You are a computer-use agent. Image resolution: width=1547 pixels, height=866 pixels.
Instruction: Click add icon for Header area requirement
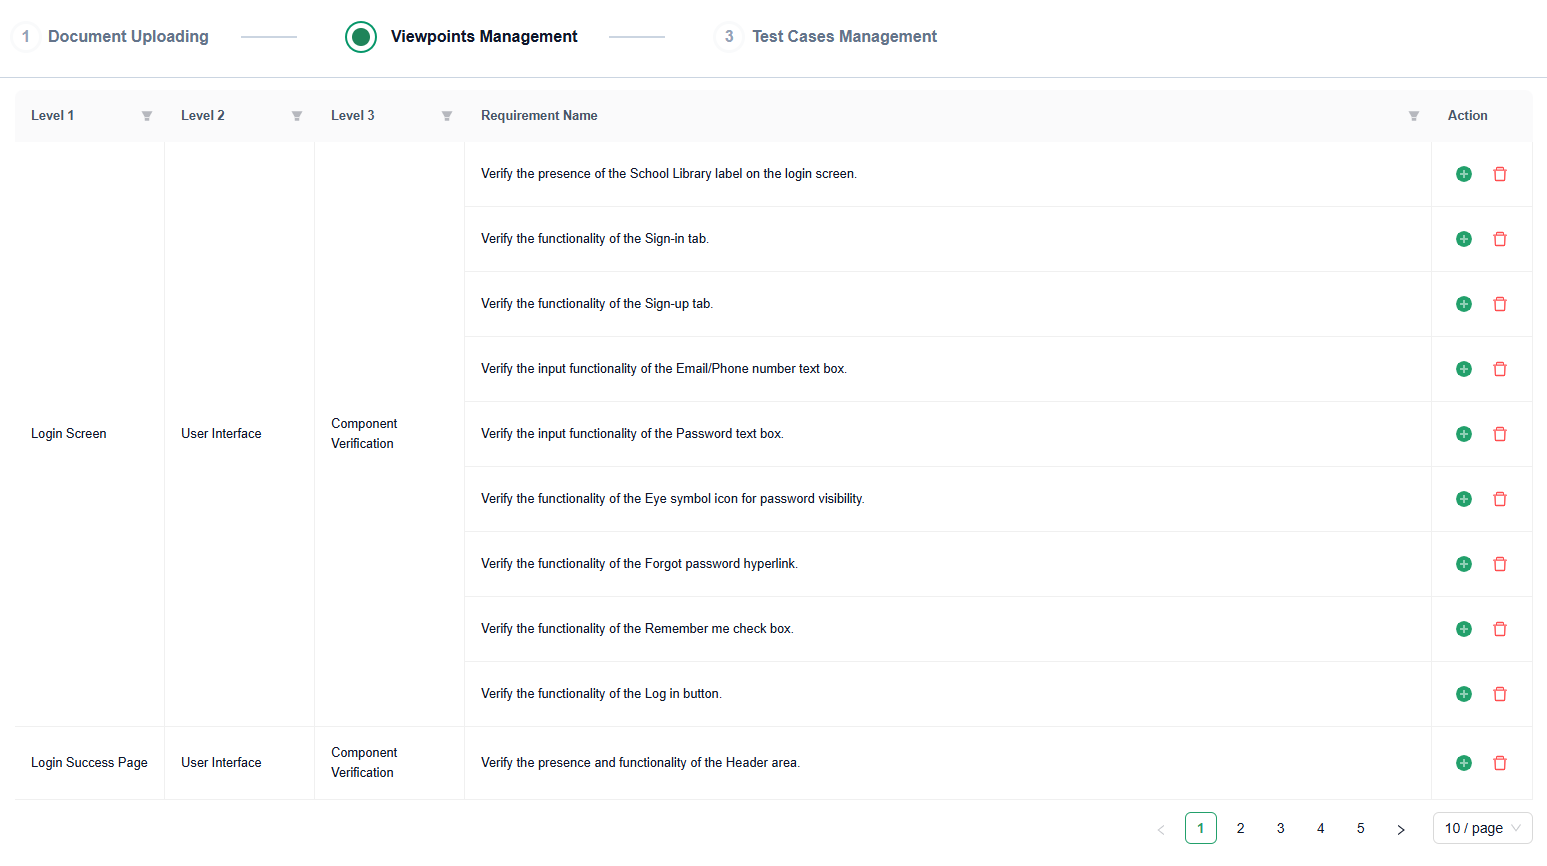[1464, 763]
